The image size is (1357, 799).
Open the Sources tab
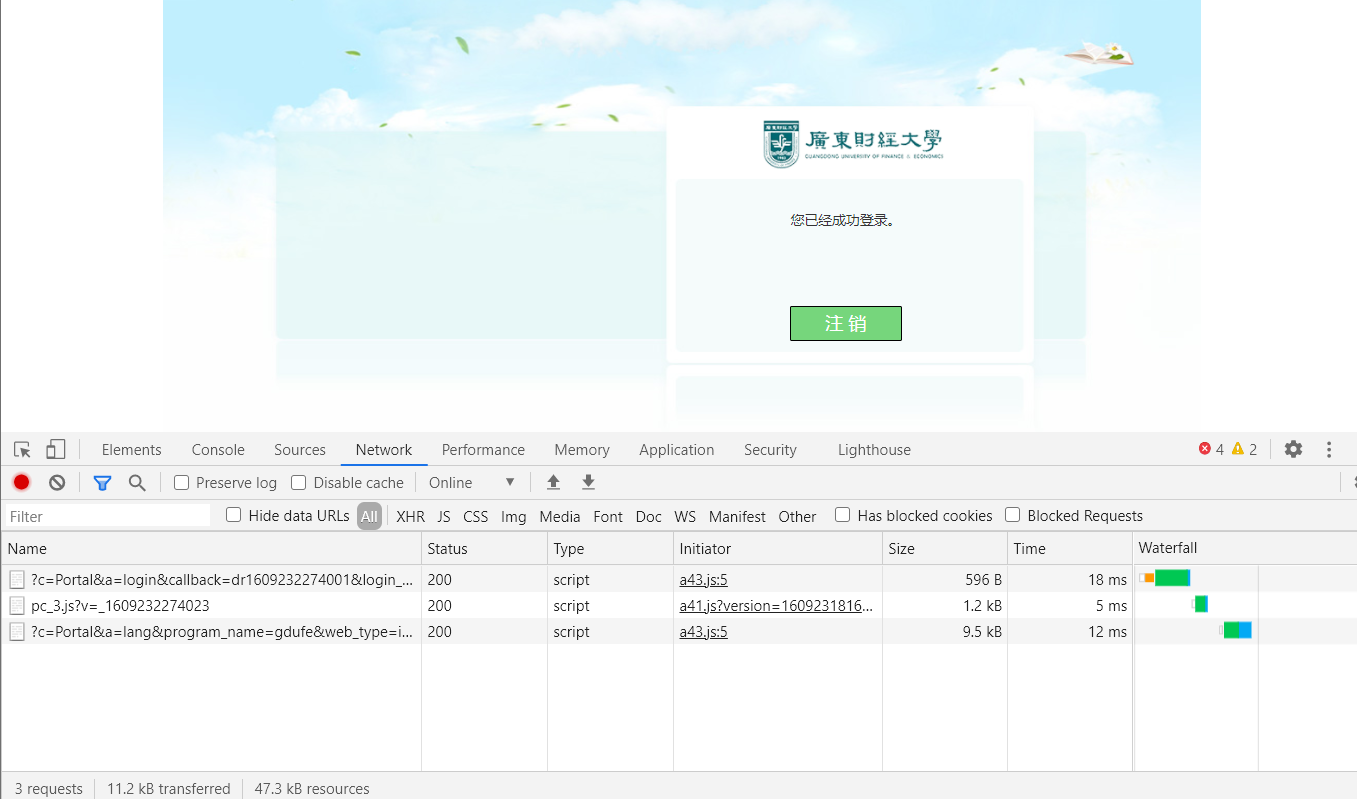(x=300, y=450)
